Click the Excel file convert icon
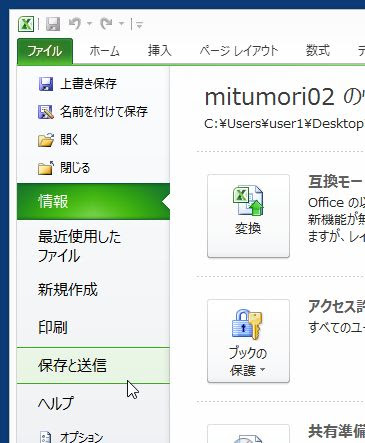This screenshot has width=365, height=443. point(248,201)
